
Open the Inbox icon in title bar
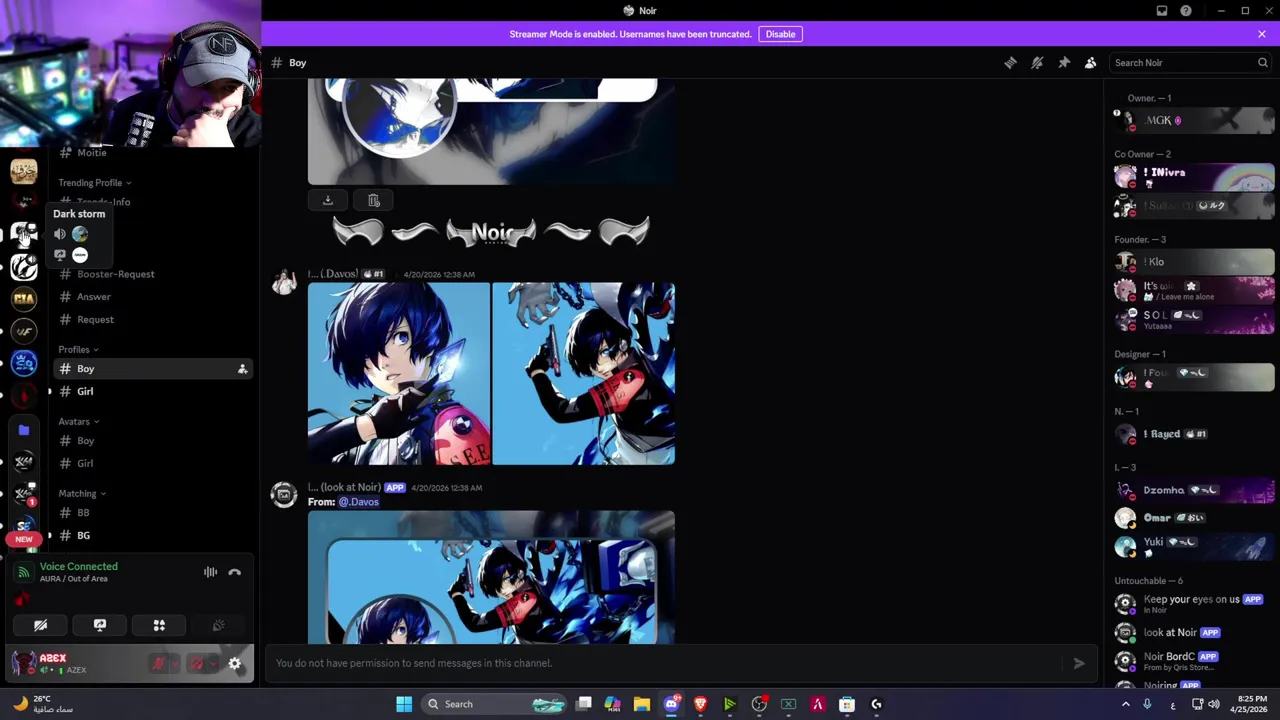pyautogui.click(x=1162, y=11)
